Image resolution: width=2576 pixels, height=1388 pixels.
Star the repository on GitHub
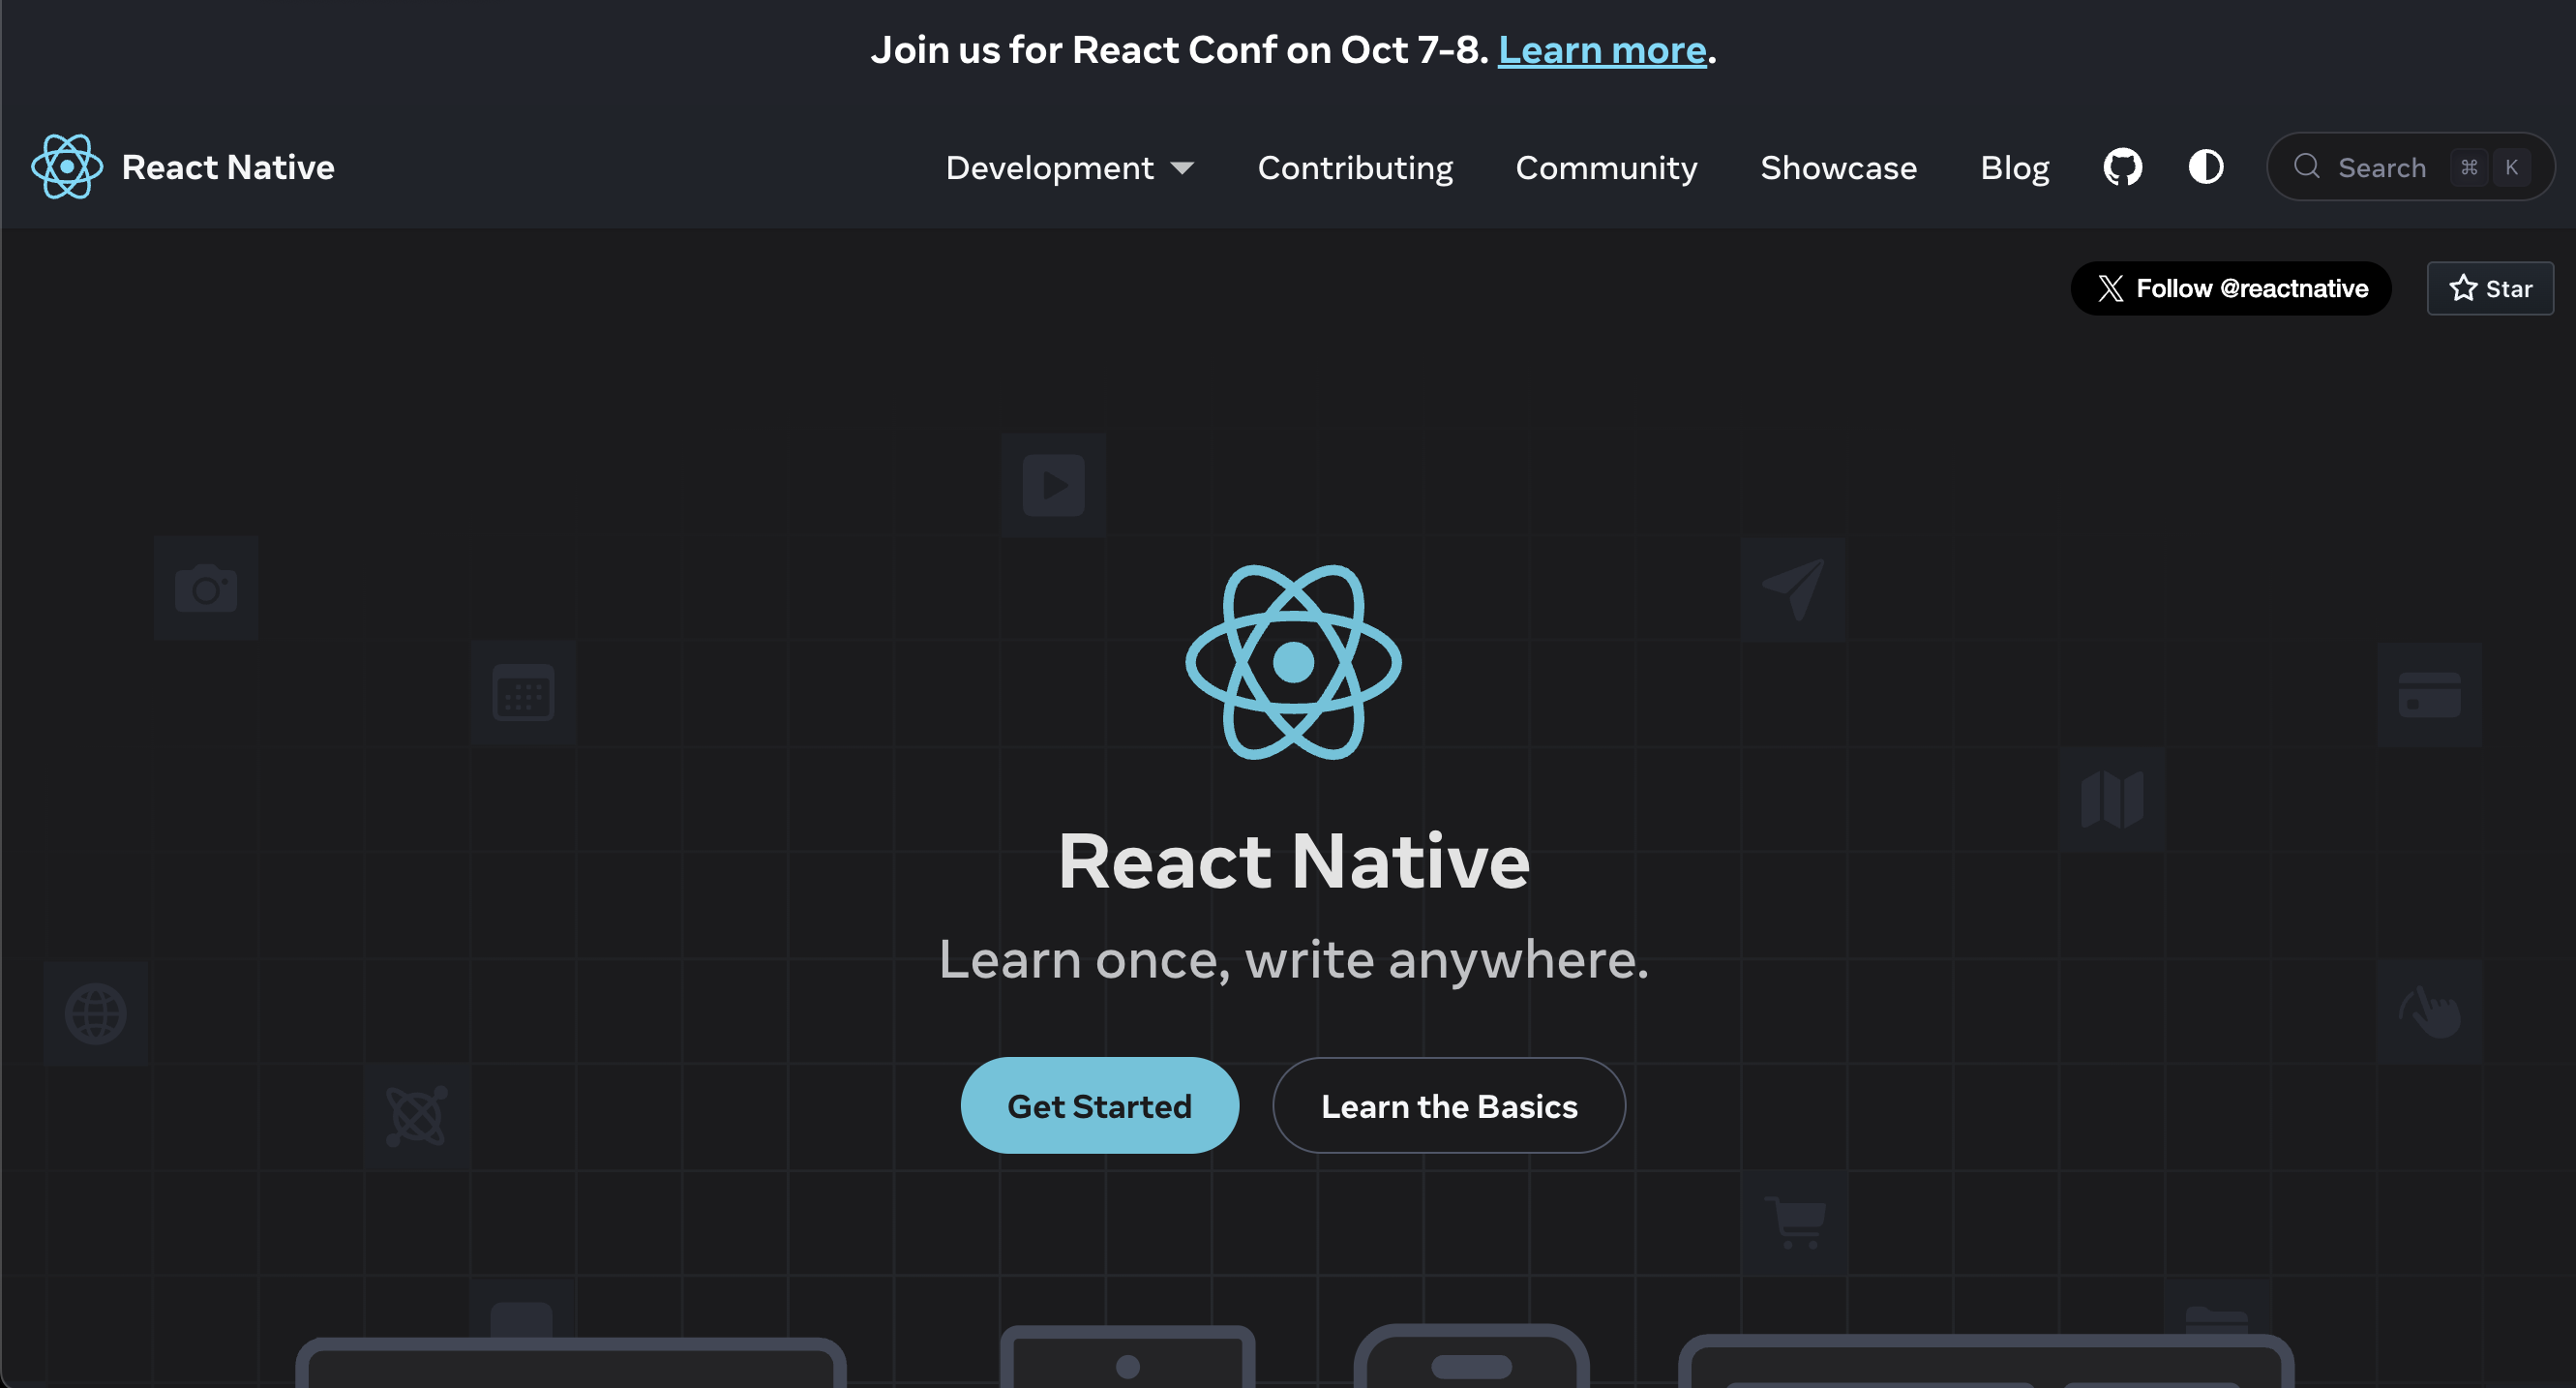tap(2490, 288)
